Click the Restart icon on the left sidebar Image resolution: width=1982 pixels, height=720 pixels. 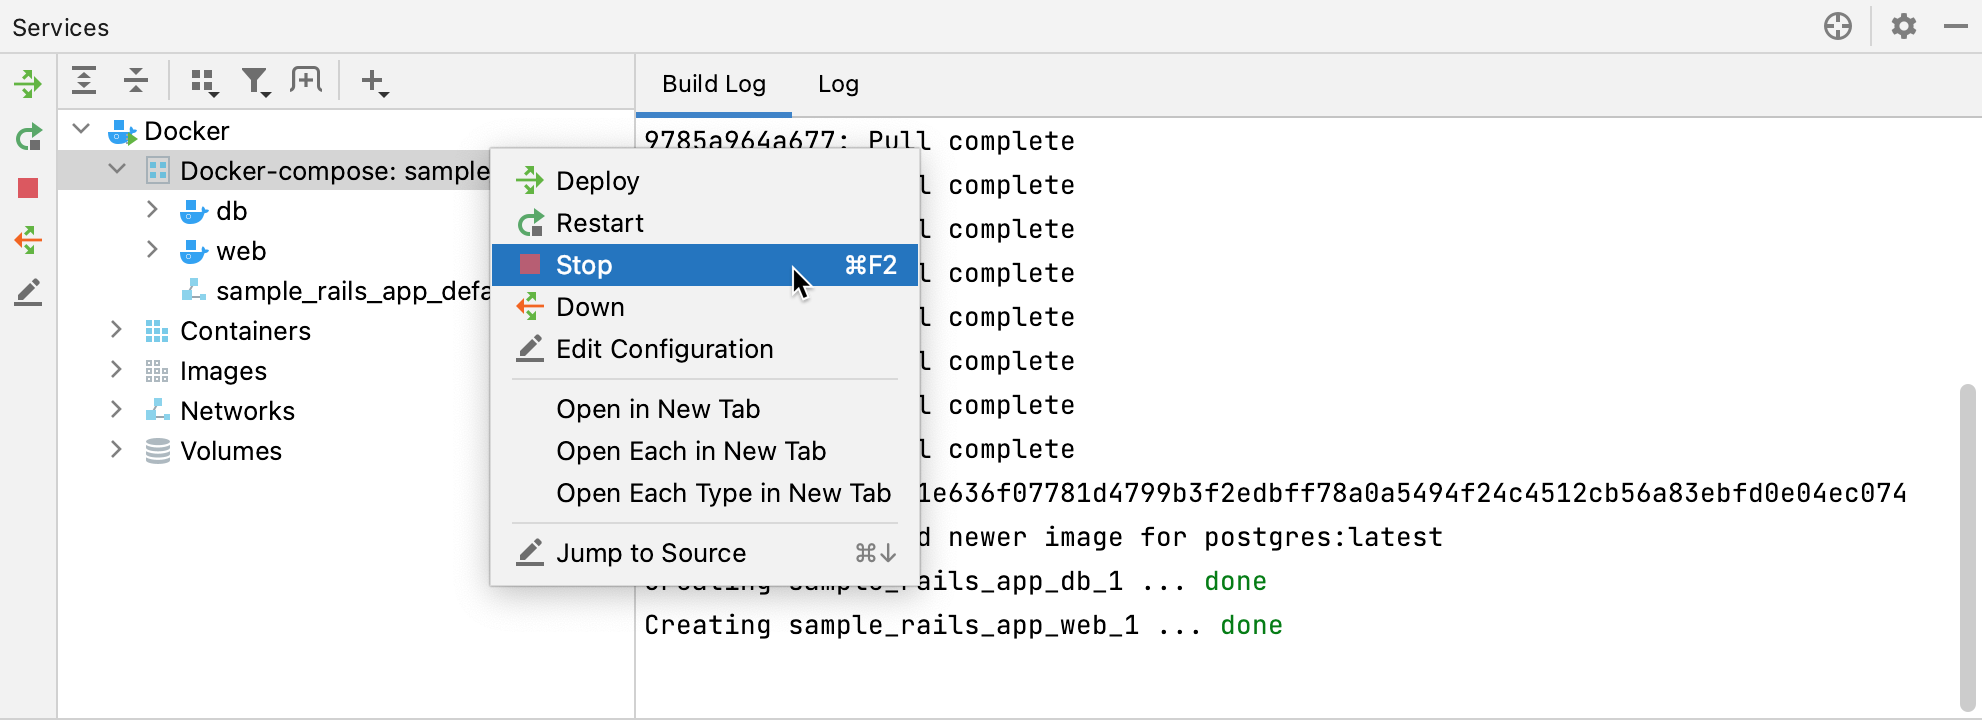point(28,137)
